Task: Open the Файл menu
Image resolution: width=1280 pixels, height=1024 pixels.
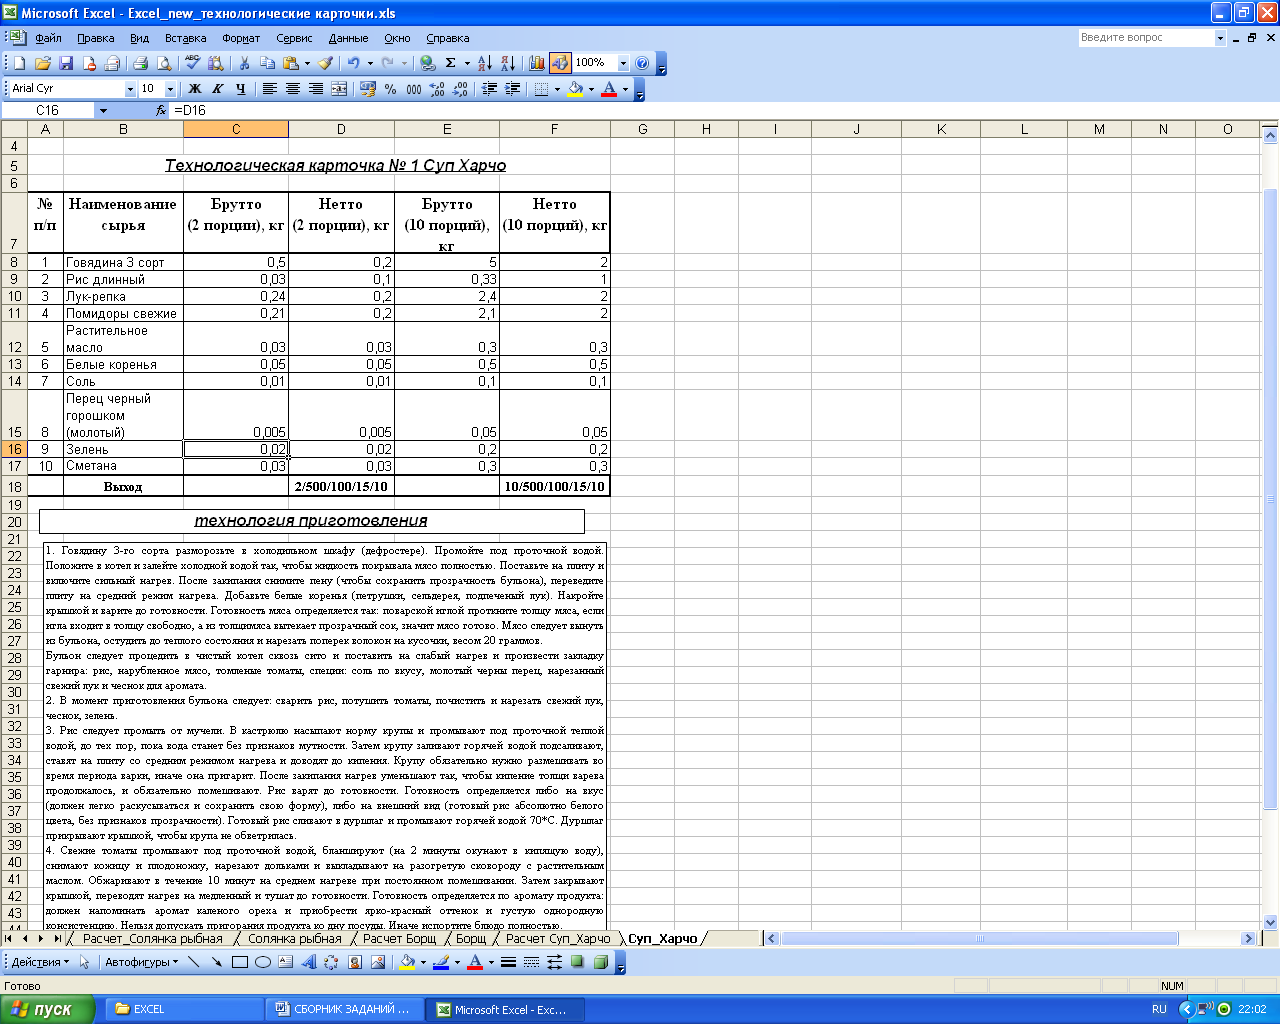Action: pos(48,38)
